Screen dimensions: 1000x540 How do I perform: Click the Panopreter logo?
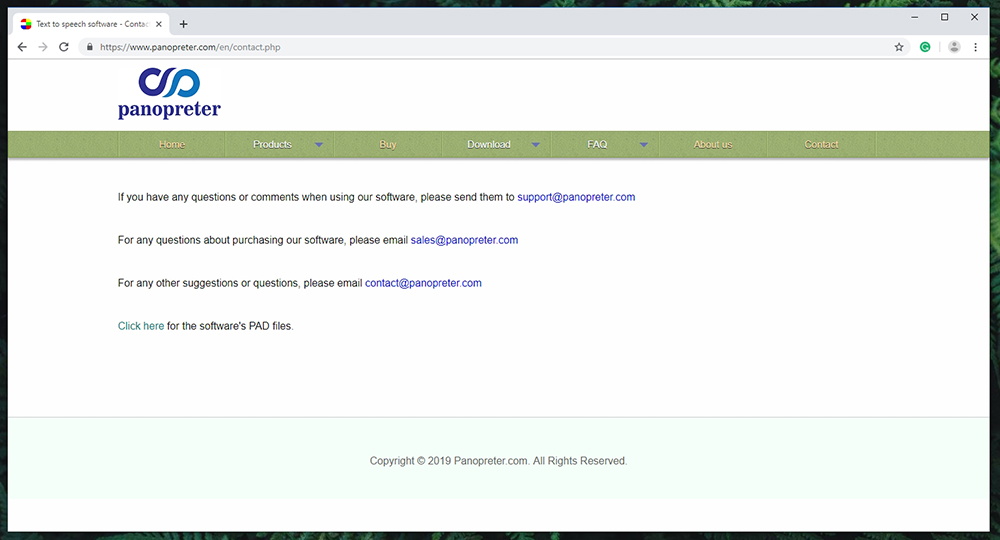pos(169,93)
